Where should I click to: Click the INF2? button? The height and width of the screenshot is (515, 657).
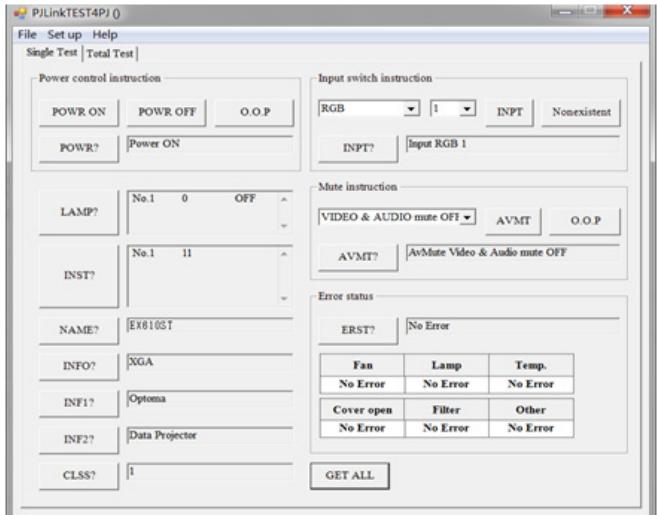point(79,439)
